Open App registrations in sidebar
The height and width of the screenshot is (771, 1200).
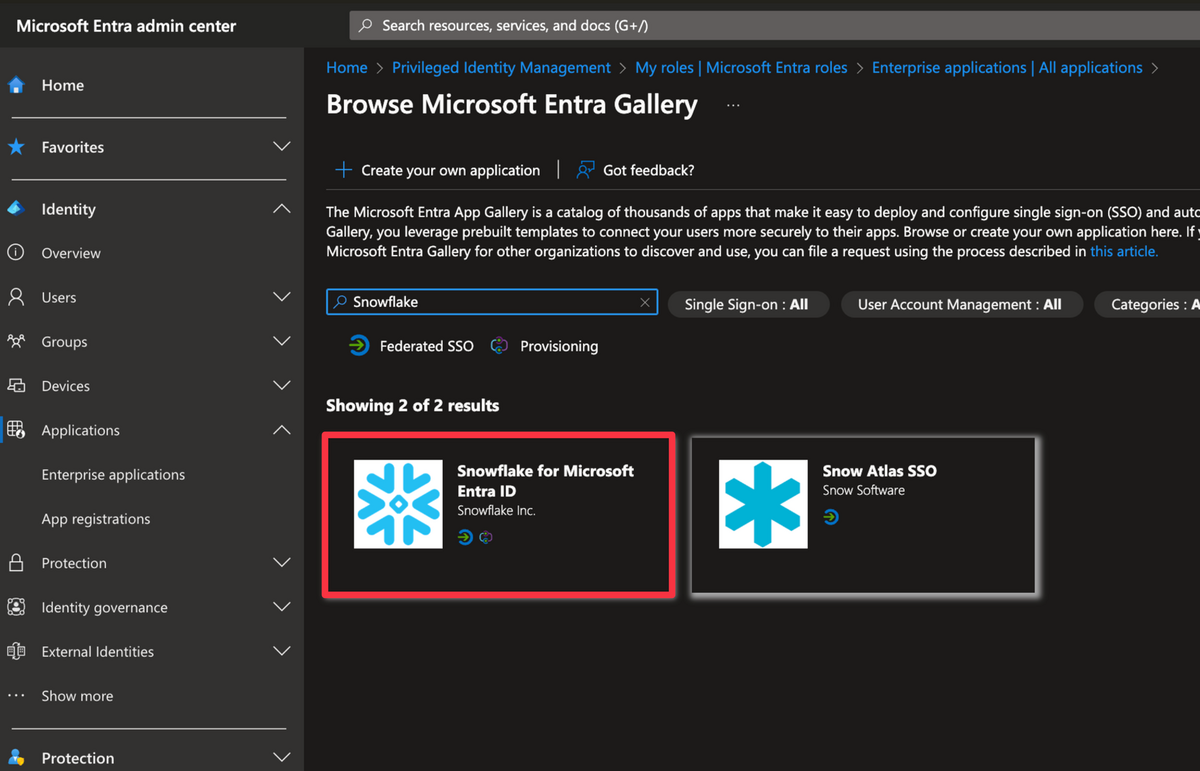(96, 519)
